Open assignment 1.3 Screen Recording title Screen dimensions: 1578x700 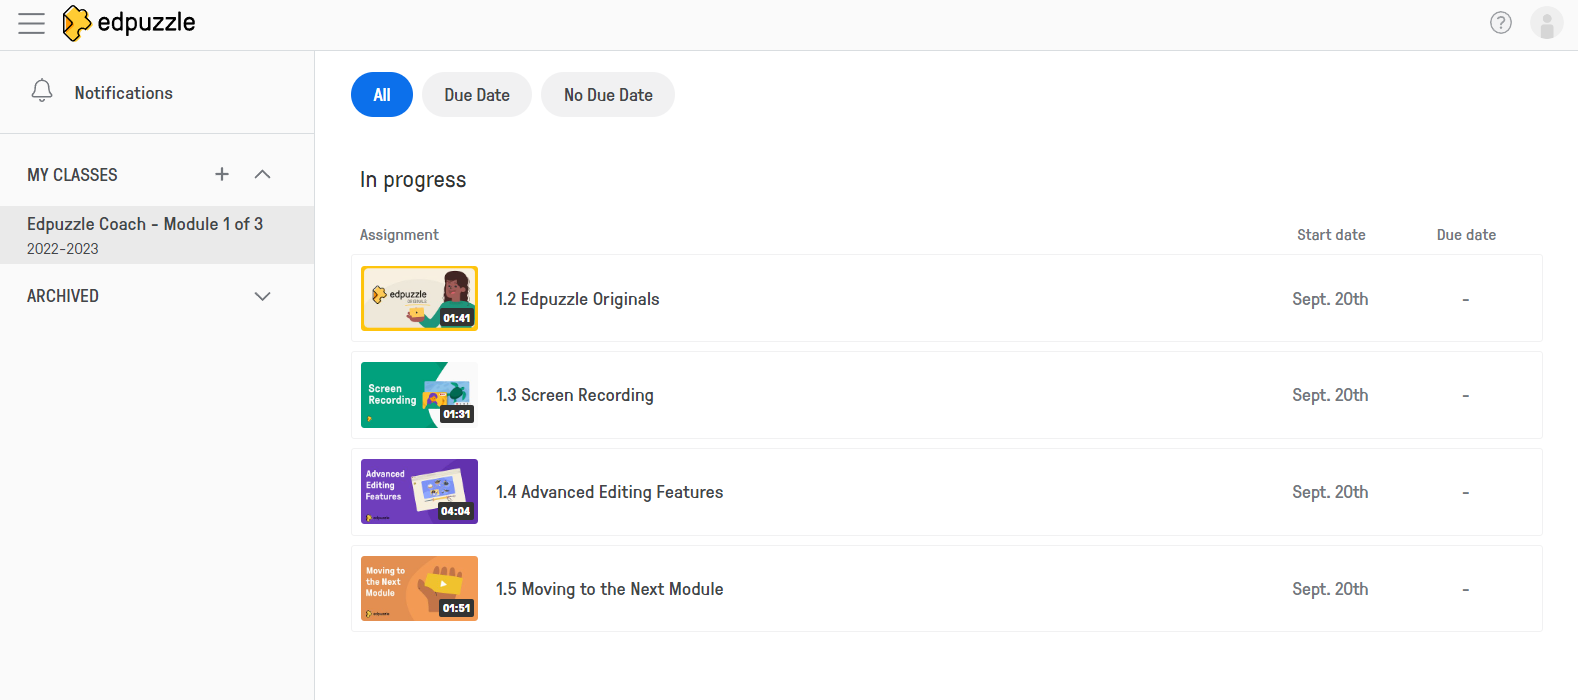(575, 395)
